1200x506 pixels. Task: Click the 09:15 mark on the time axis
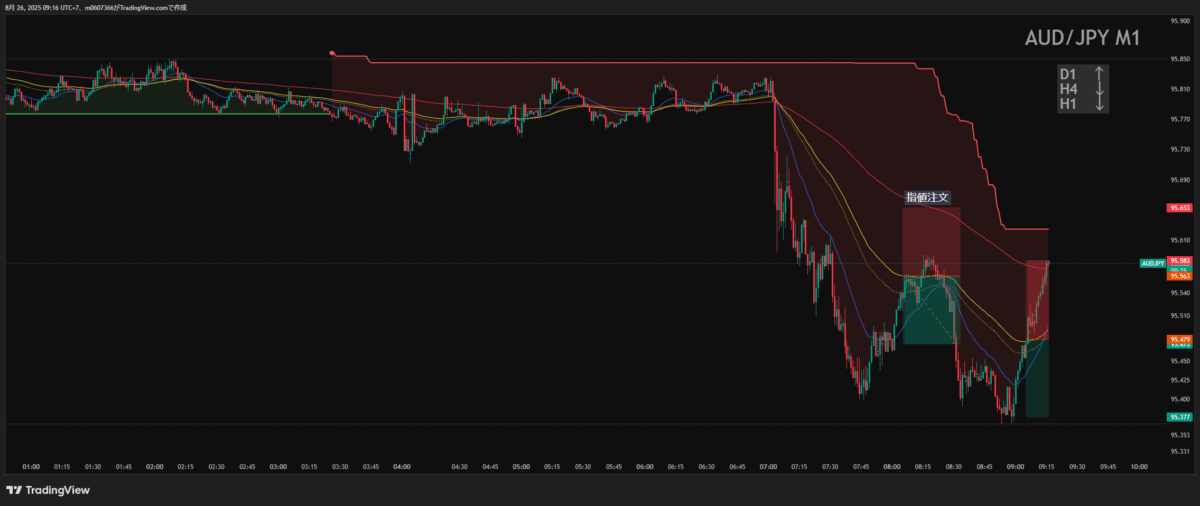[1046, 466]
